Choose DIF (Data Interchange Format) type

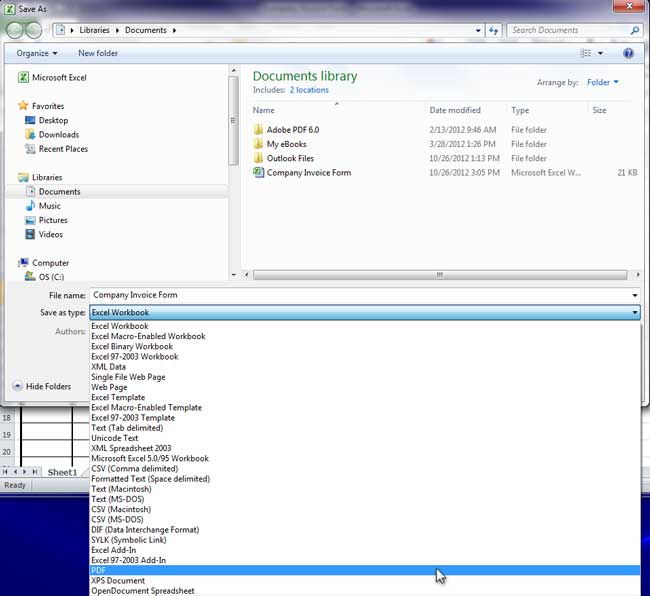coord(365,530)
